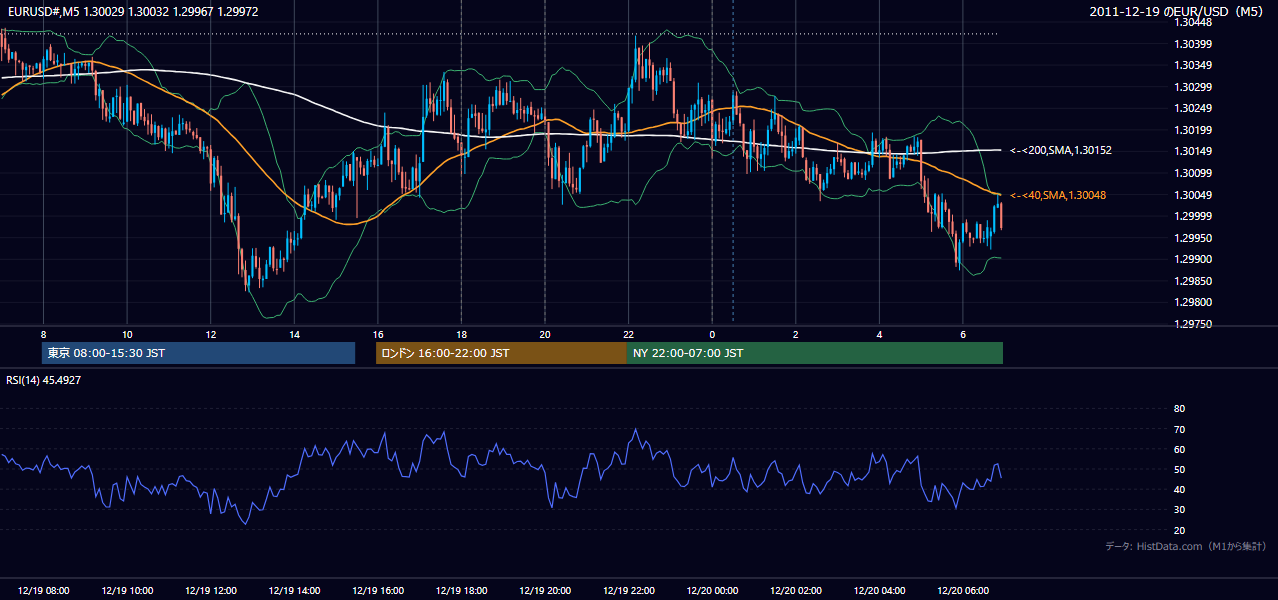Click hour label 22 on price chart axis
This screenshot has height=600, width=1278.
coord(628,334)
